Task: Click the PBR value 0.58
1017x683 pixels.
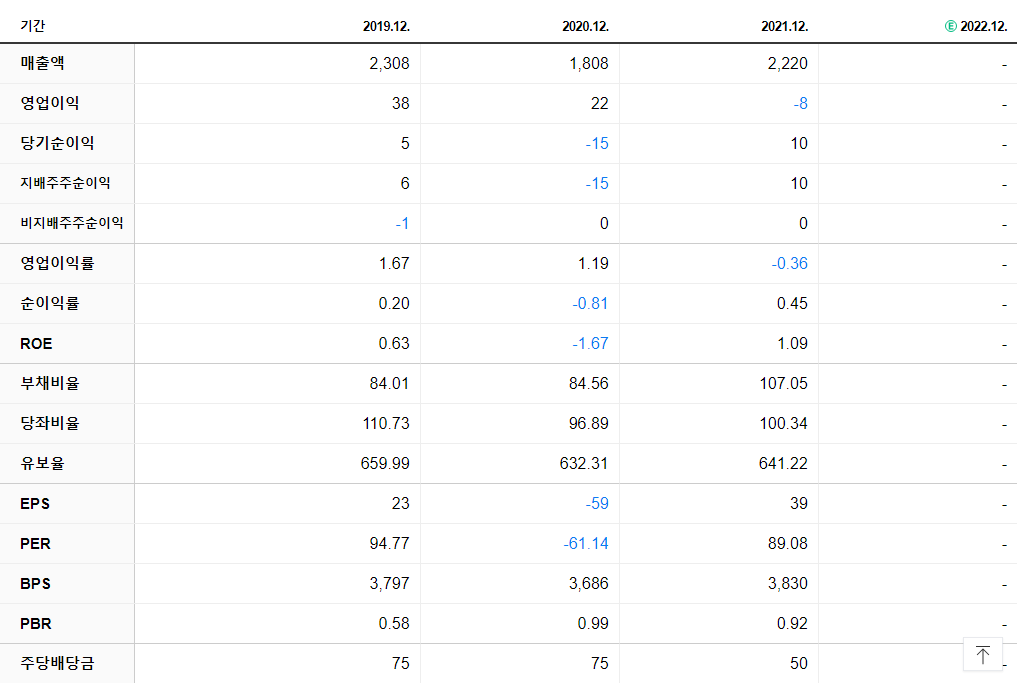Action: pyautogui.click(x=394, y=624)
